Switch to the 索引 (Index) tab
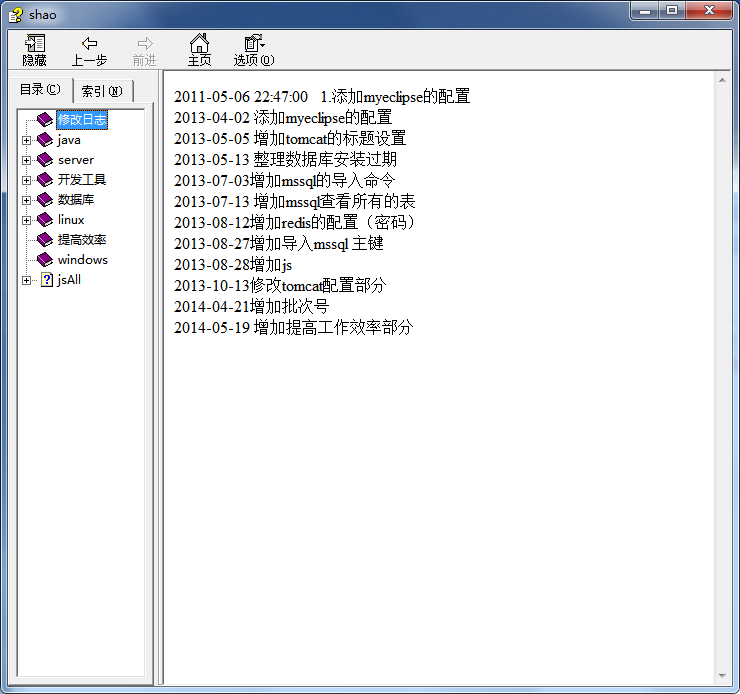740x694 pixels. 102,91
